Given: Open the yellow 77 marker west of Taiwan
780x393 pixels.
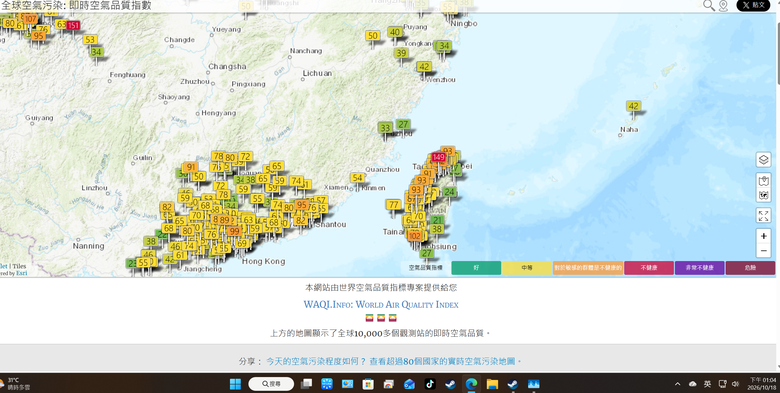Looking at the screenshot, I should (394, 204).
